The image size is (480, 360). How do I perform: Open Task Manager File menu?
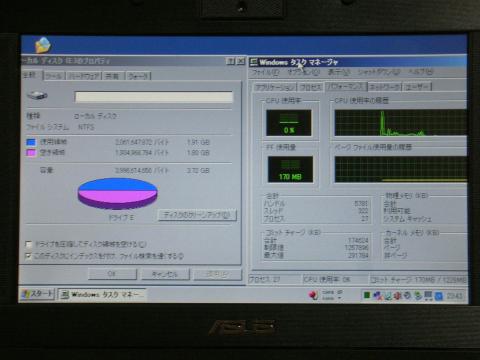pos(265,72)
